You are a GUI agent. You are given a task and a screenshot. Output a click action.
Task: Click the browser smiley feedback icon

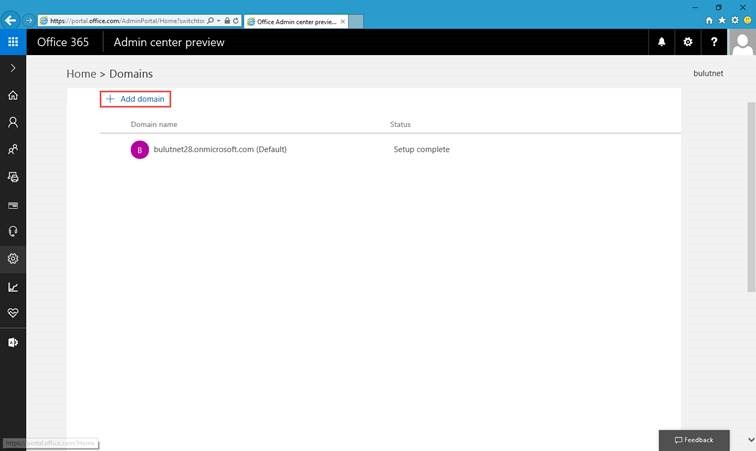click(x=748, y=20)
